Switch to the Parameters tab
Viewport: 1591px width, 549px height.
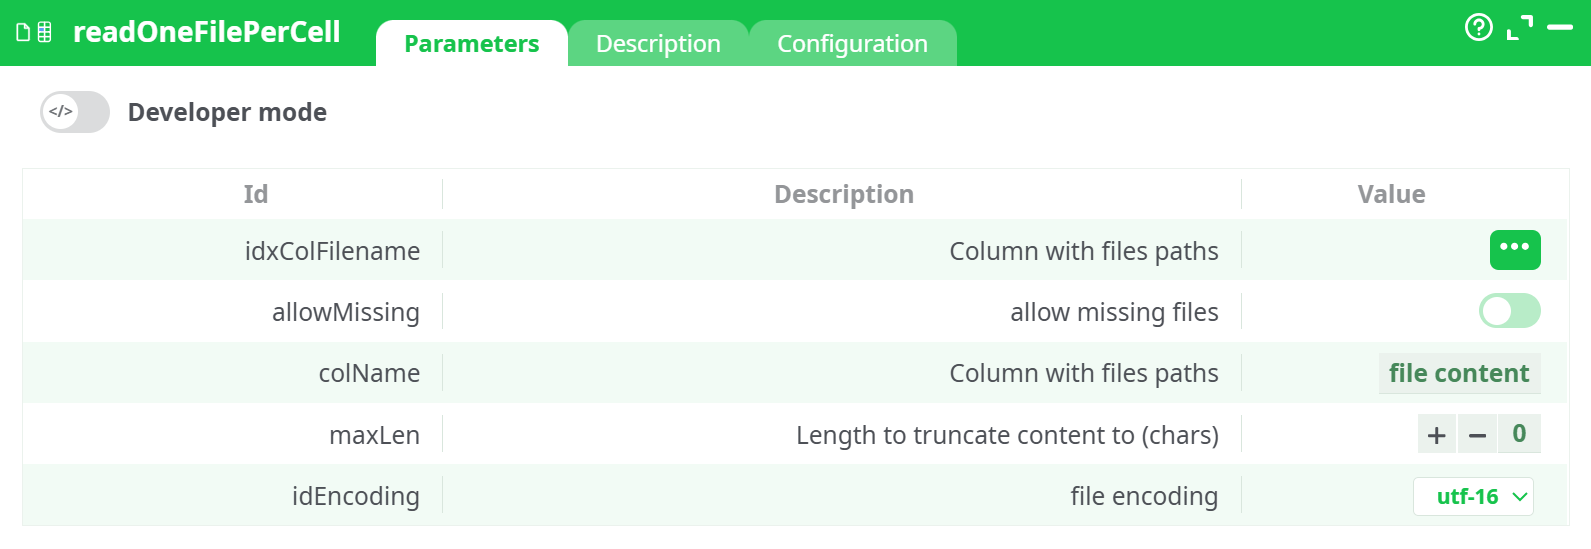(x=471, y=44)
